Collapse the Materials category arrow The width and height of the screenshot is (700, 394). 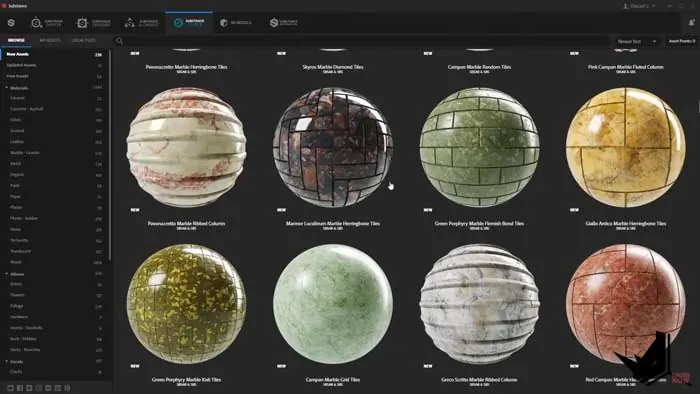click(7, 87)
